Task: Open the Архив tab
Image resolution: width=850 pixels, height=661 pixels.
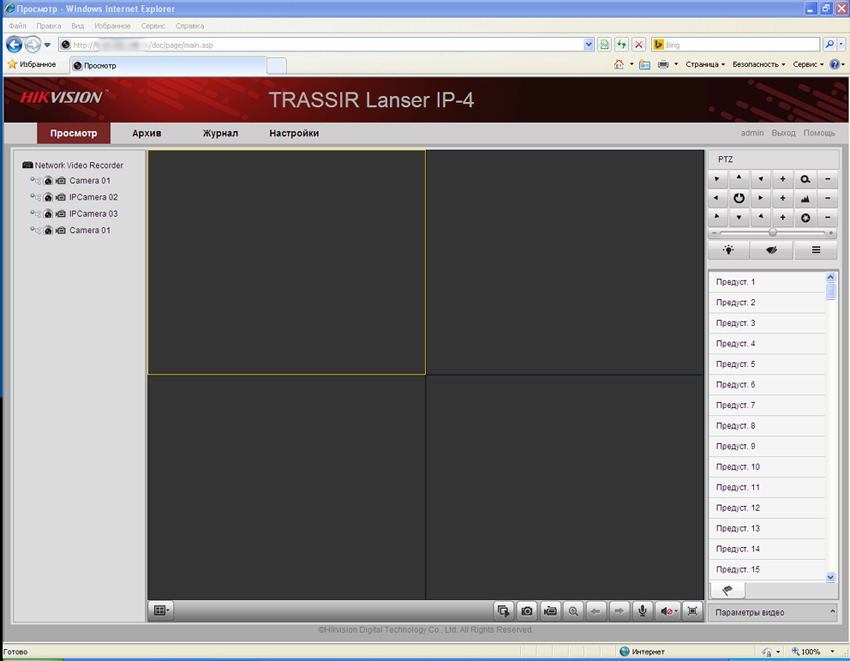Action: [x=147, y=133]
